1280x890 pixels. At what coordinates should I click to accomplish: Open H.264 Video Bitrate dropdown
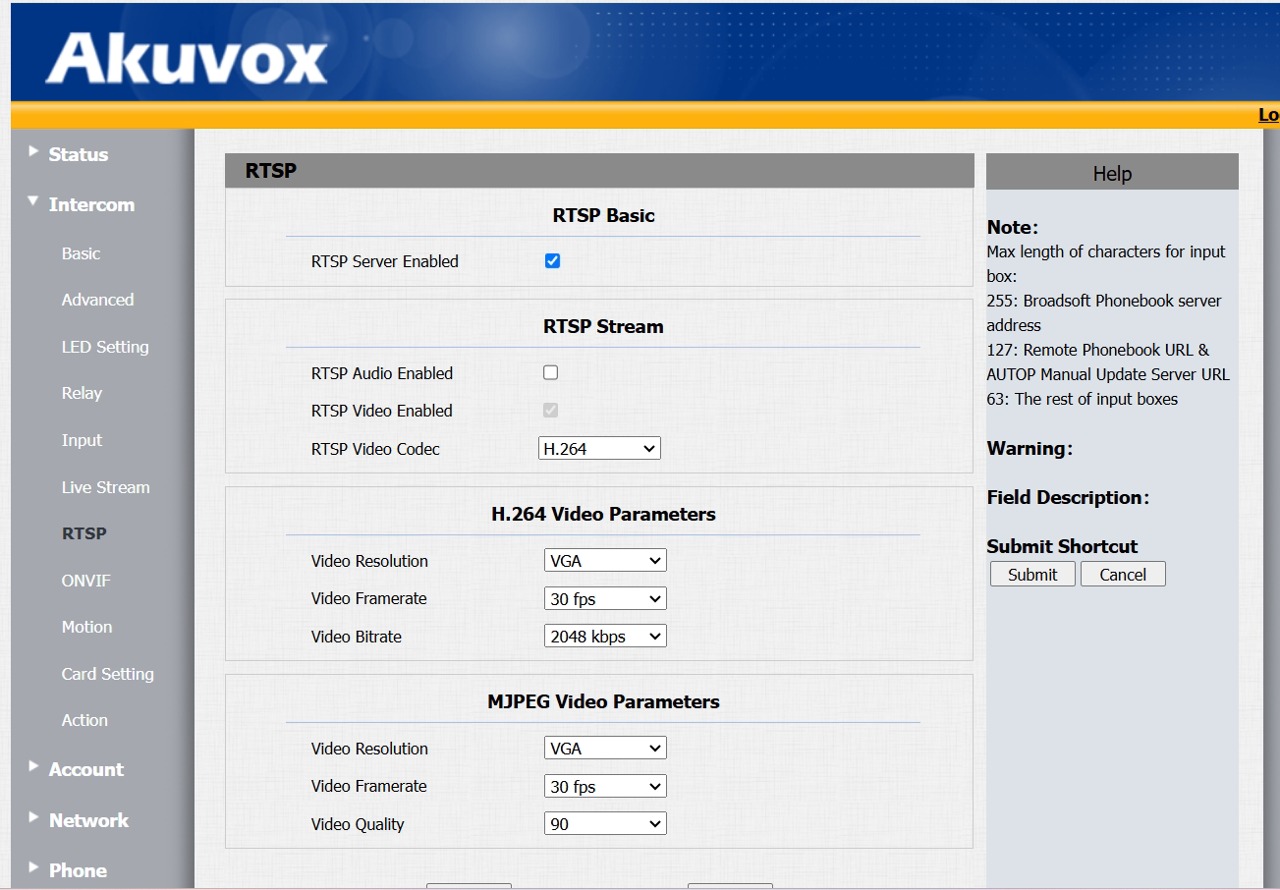click(x=605, y=636)
